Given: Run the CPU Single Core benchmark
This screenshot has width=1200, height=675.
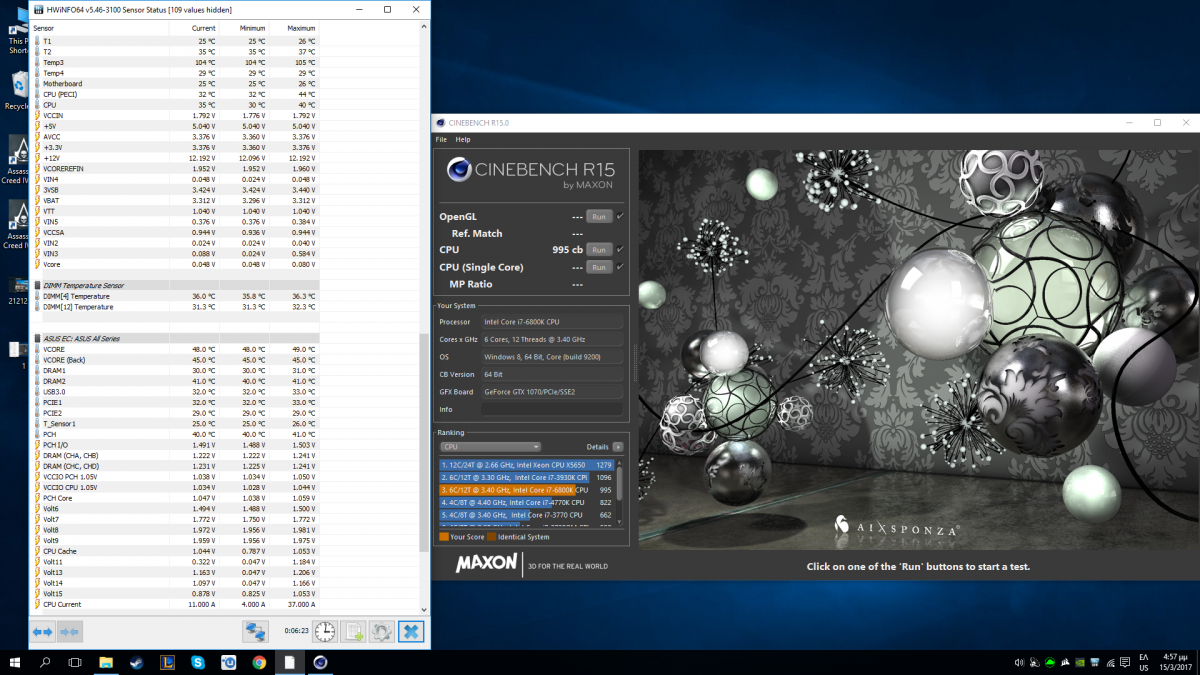Looking at the screenshot, I should pos(598,267).
